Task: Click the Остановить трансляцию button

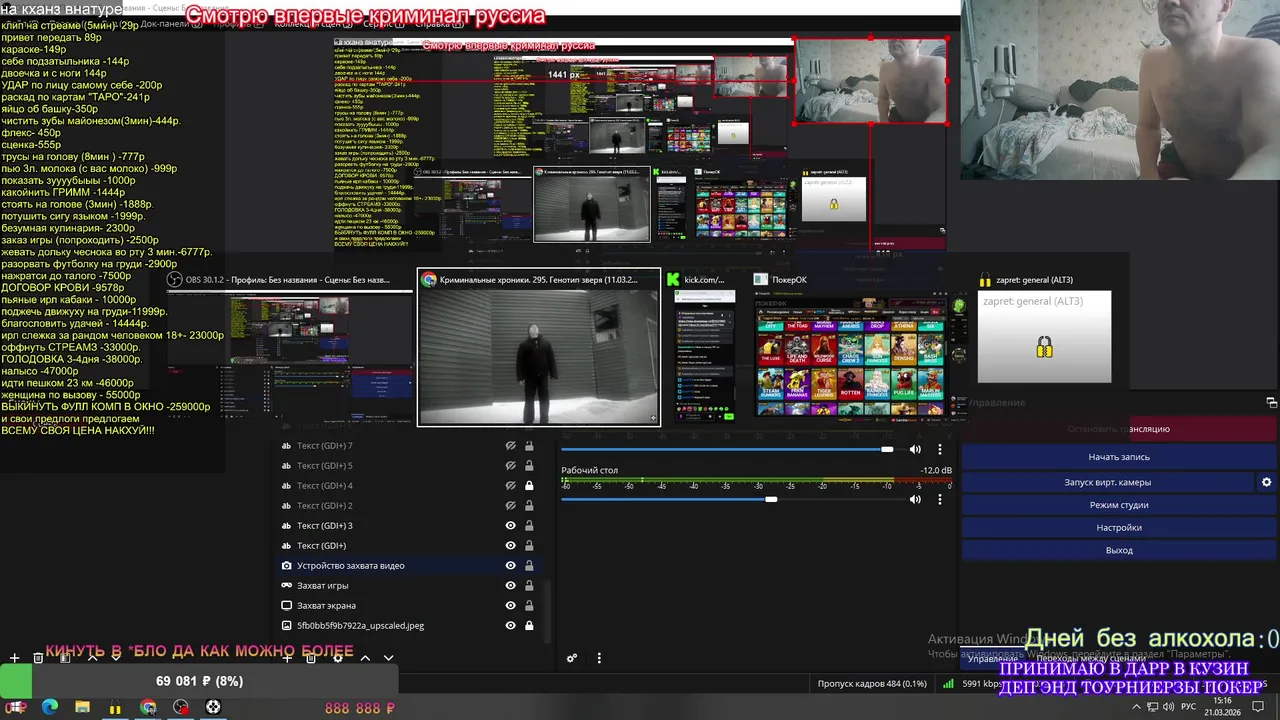Action: pos(1118,429)
